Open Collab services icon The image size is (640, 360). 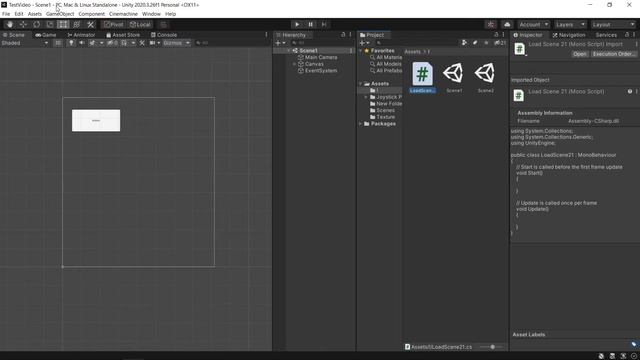(x=491, y=24)
